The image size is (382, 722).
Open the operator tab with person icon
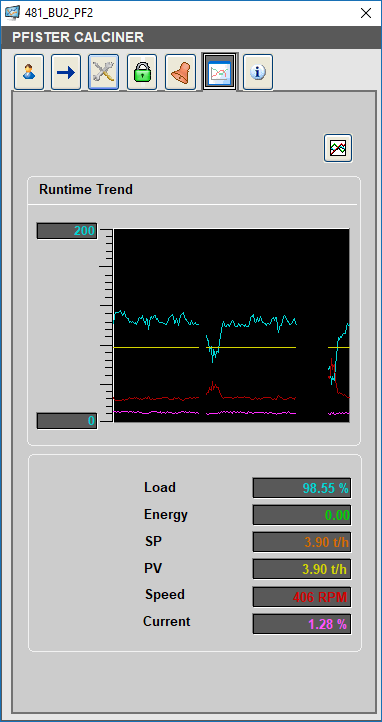[29, 72]
